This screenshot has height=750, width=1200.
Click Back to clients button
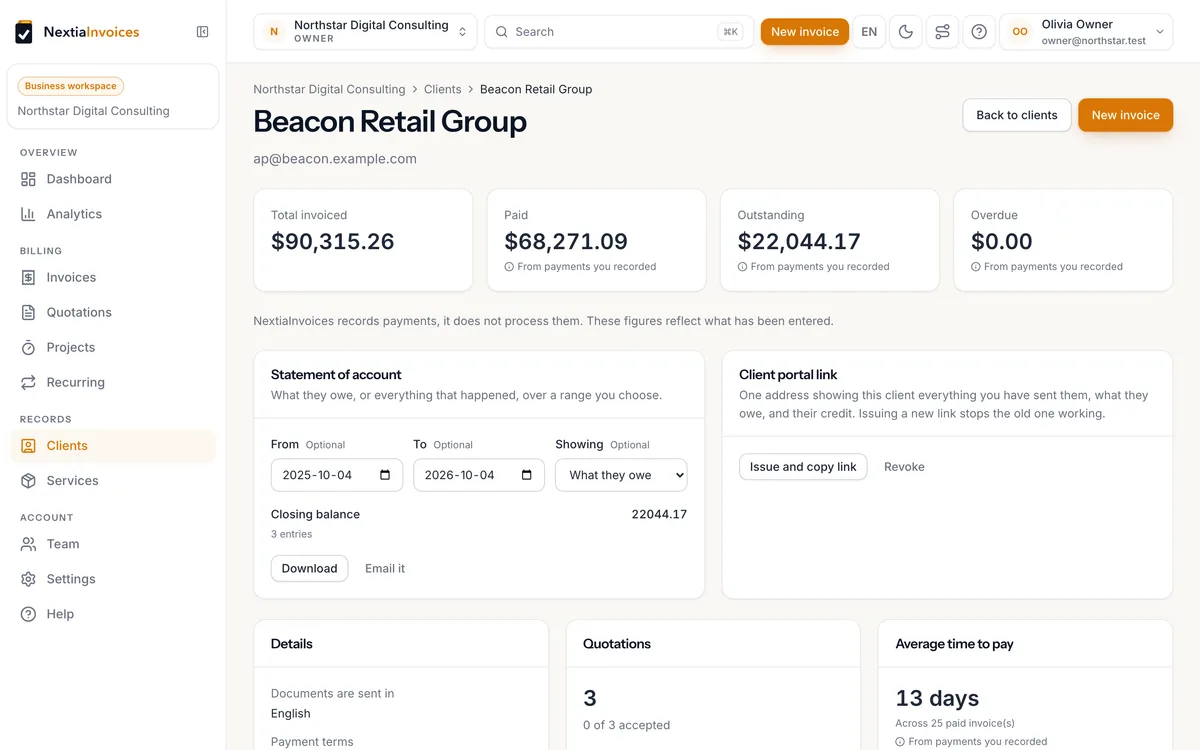pos(1017,115)
